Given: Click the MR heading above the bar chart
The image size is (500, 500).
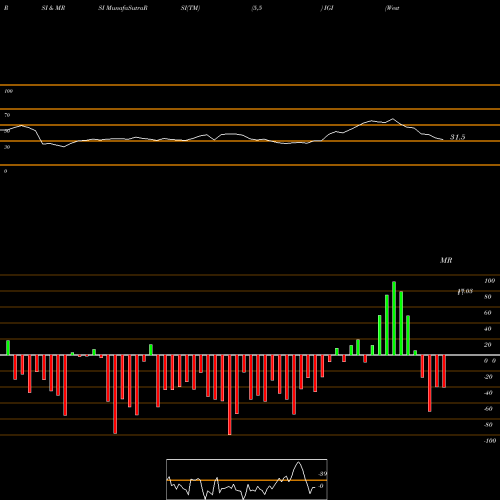Looking at the screenshot, I should click(x=446, y=260).
